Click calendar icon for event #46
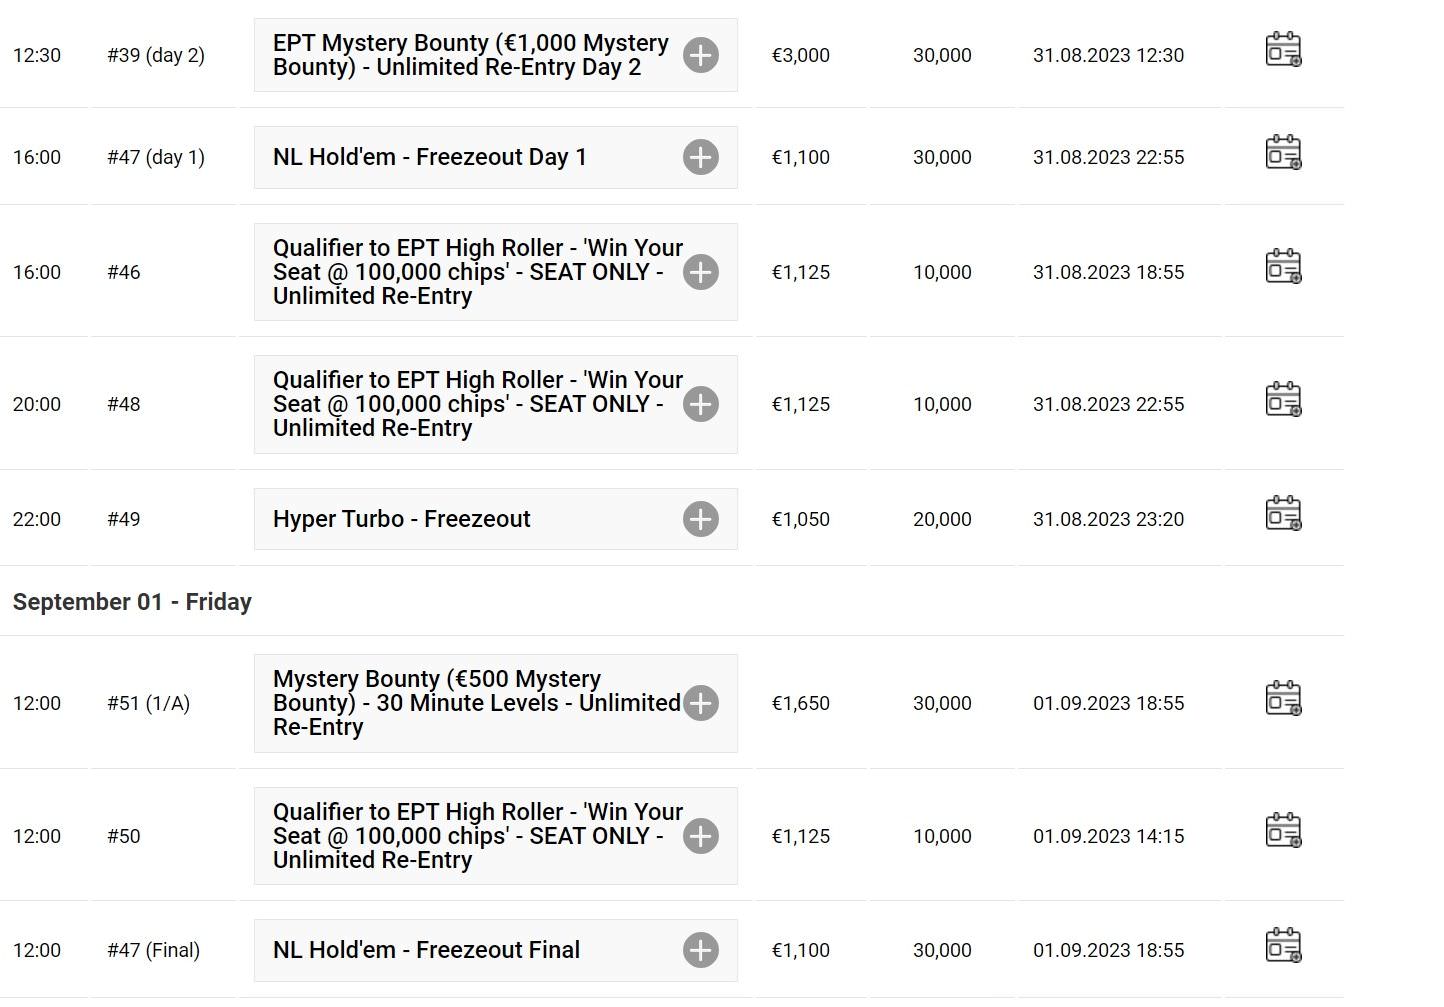1444x1007 pixels. [1283, 266]
